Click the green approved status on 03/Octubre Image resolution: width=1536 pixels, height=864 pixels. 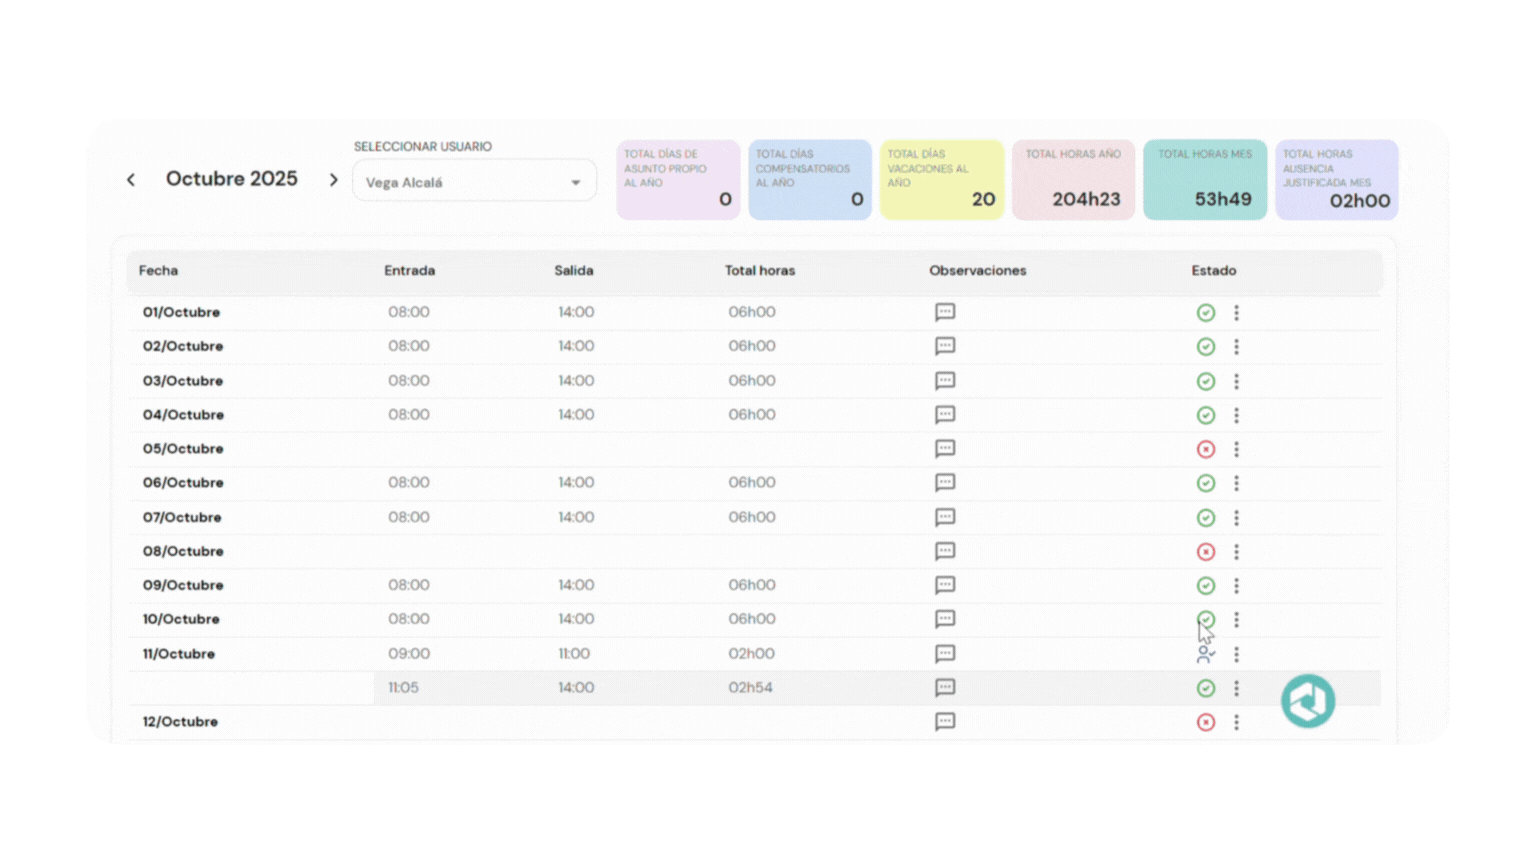pyautogui.click(x=1206, y=381)
